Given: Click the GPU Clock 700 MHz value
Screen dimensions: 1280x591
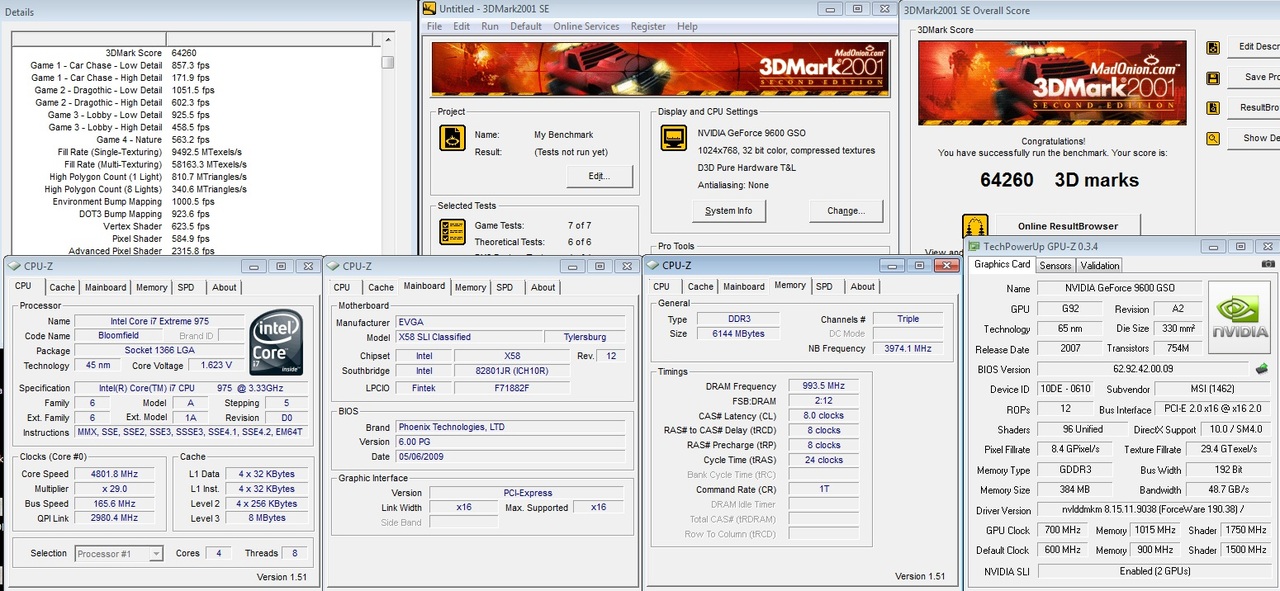Looking at the screenshot, I should point(1062,531).
